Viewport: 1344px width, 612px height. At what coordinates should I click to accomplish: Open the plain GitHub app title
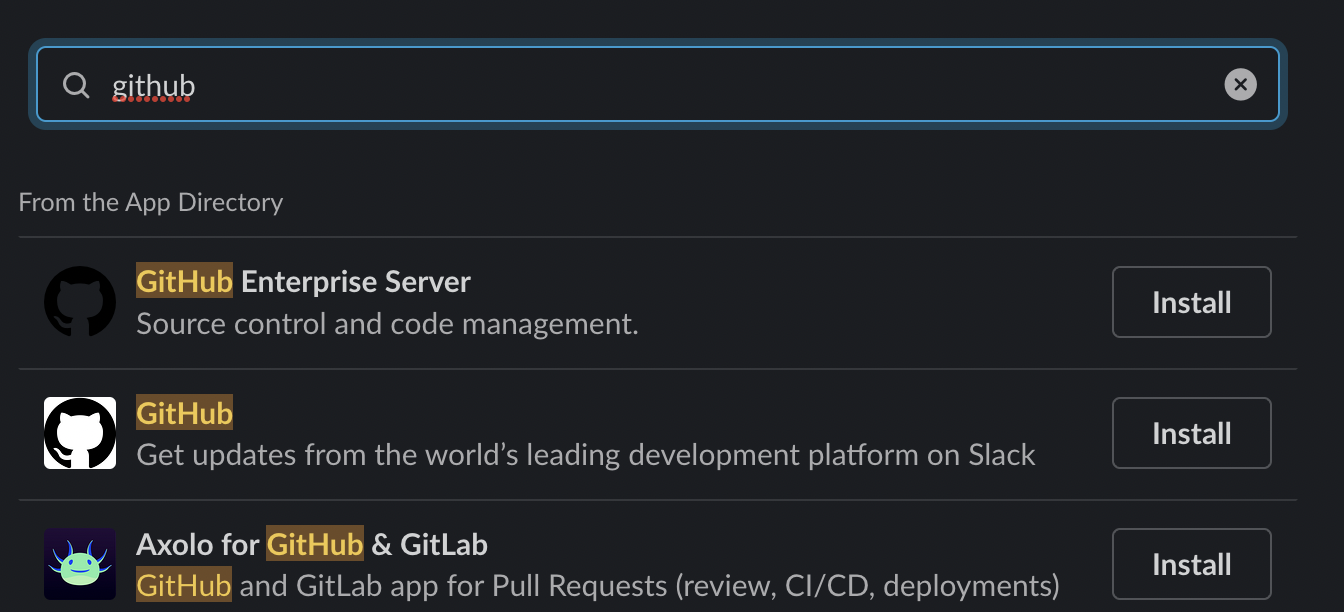click(184, 413)
